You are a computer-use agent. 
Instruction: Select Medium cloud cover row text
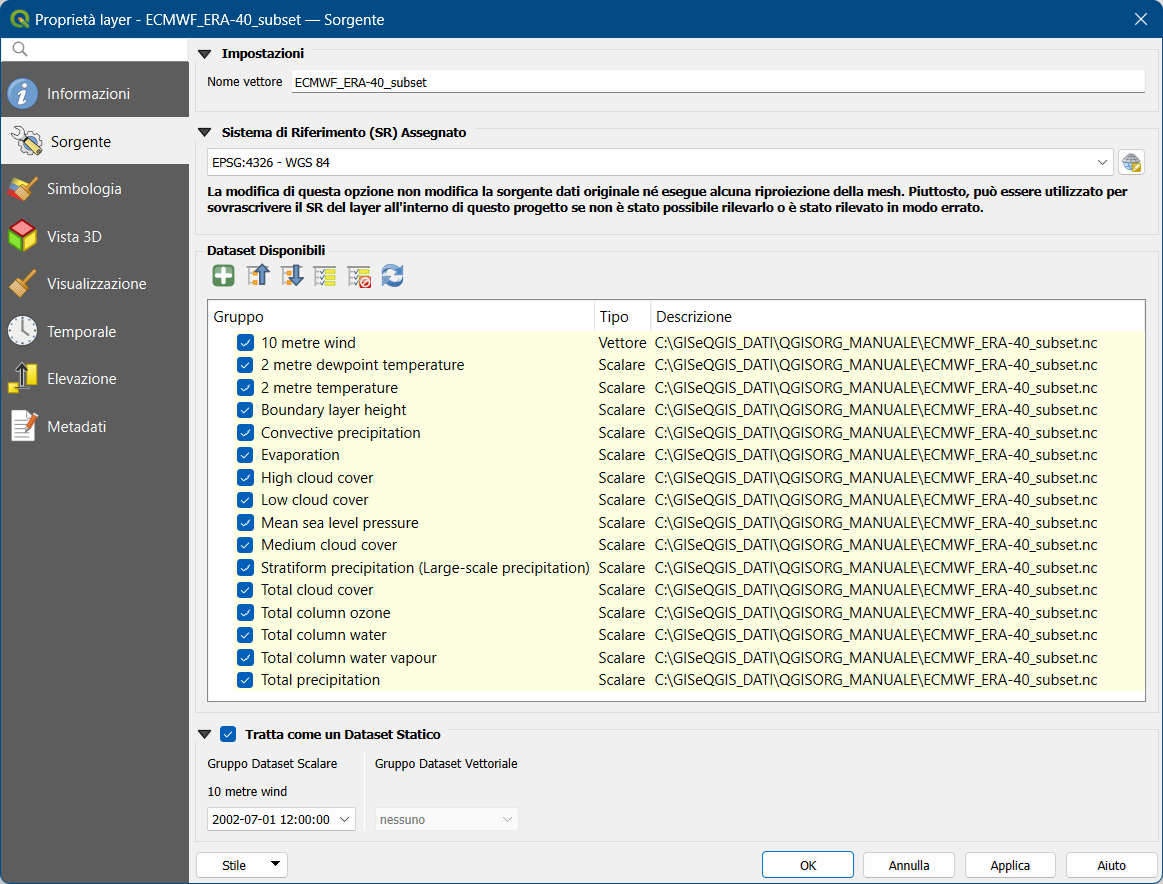point(329,545)
